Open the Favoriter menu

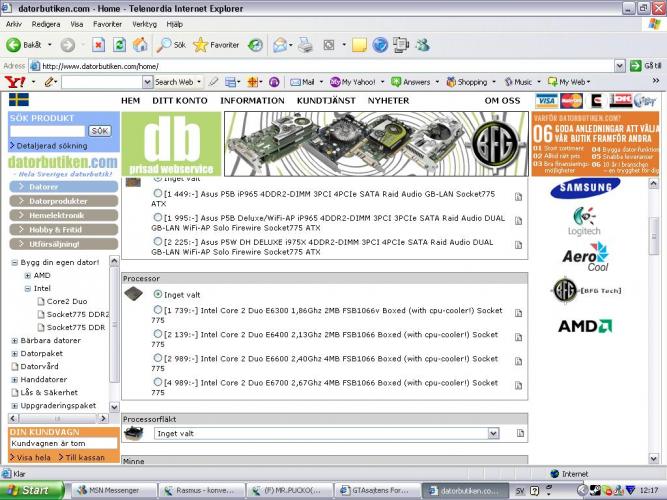click(107, 23)
